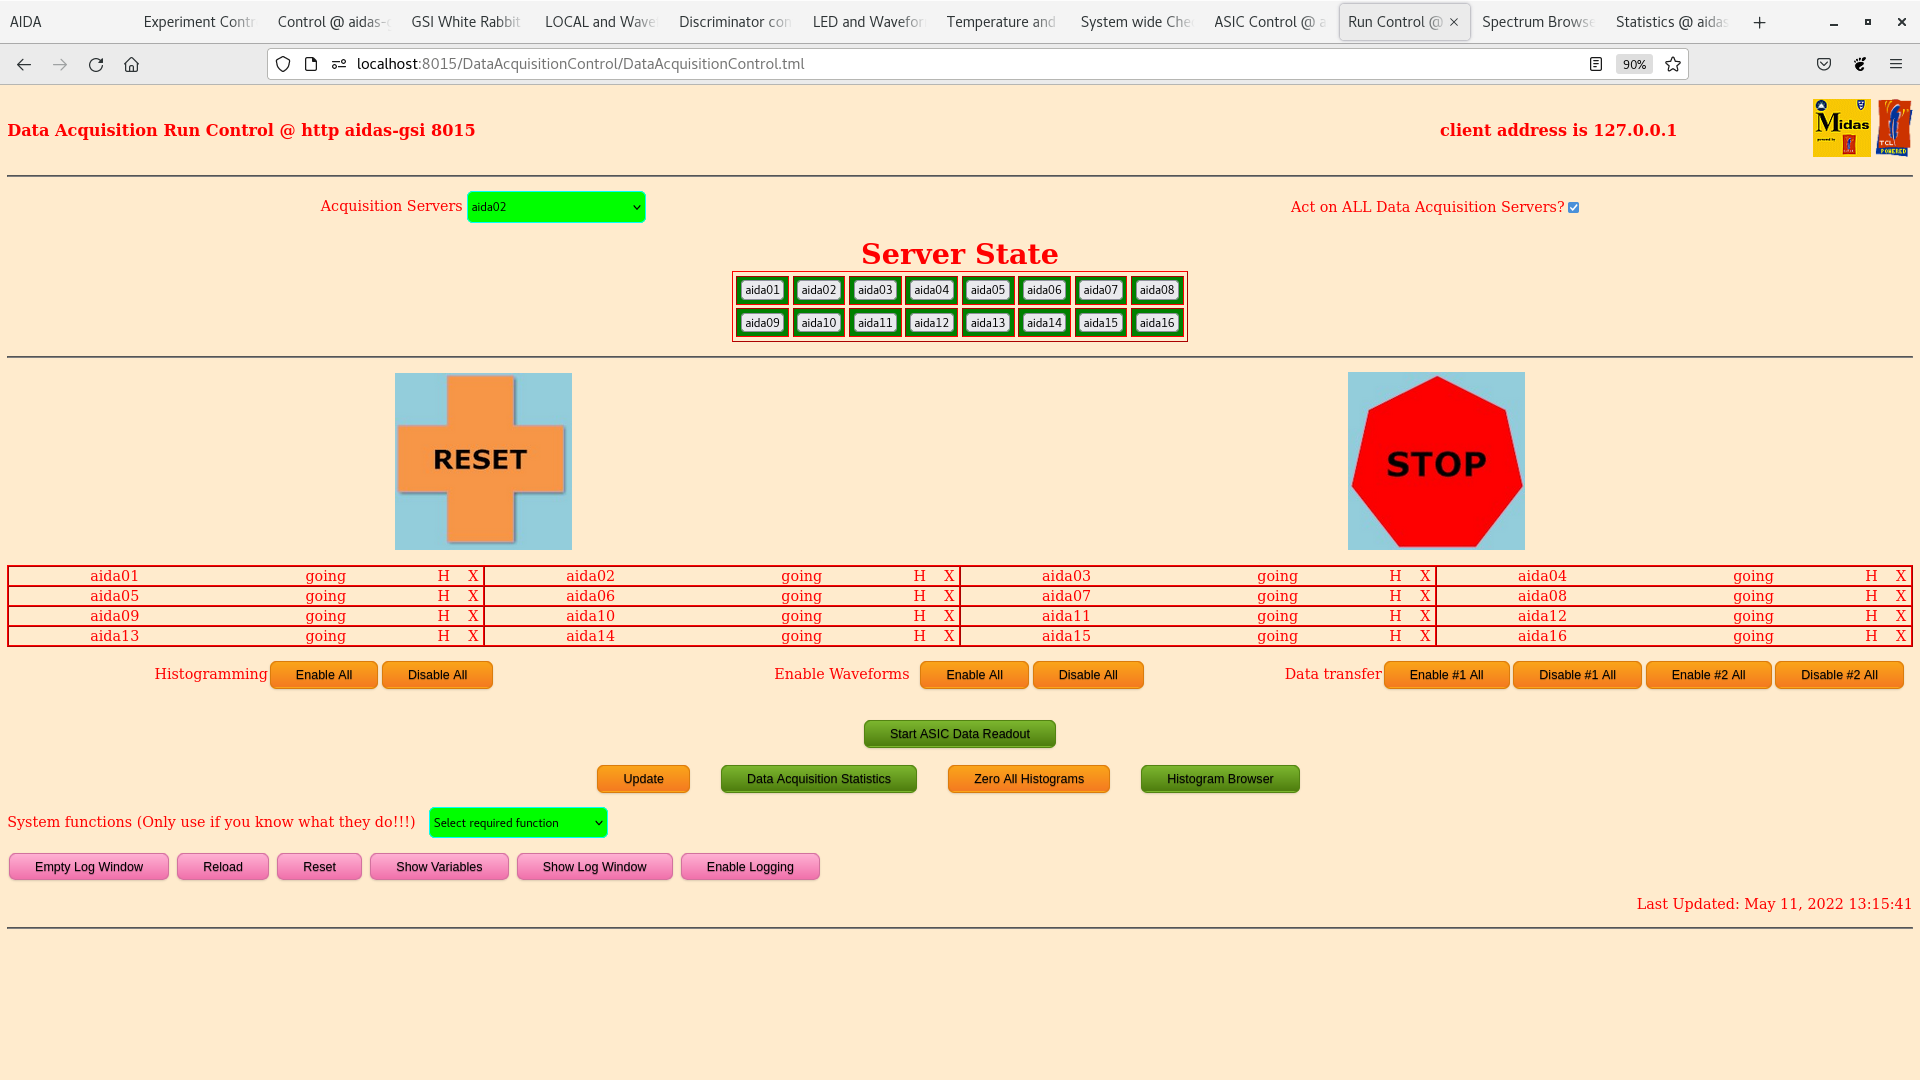
Task: Open Firefox application menu hamburger icon
Action: click(x=1896, y=64)
